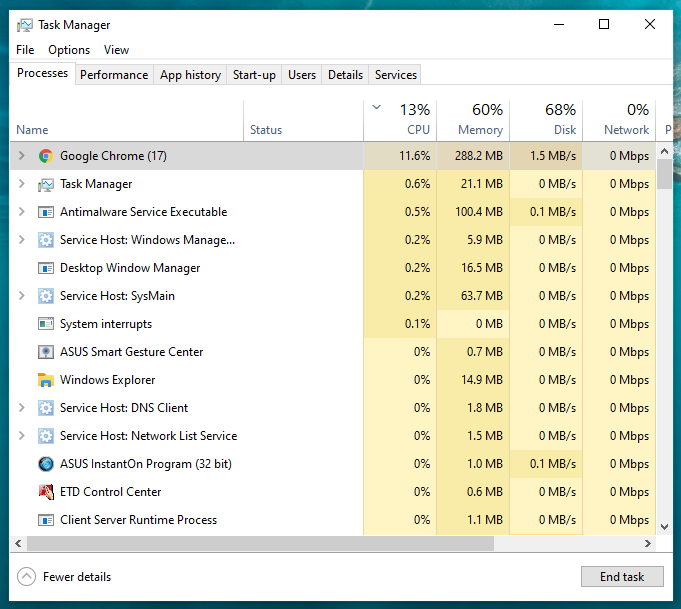Click the horizontal scrollbar thumb
This screenshot has height=609, width=681.
(x=260, y=543)
